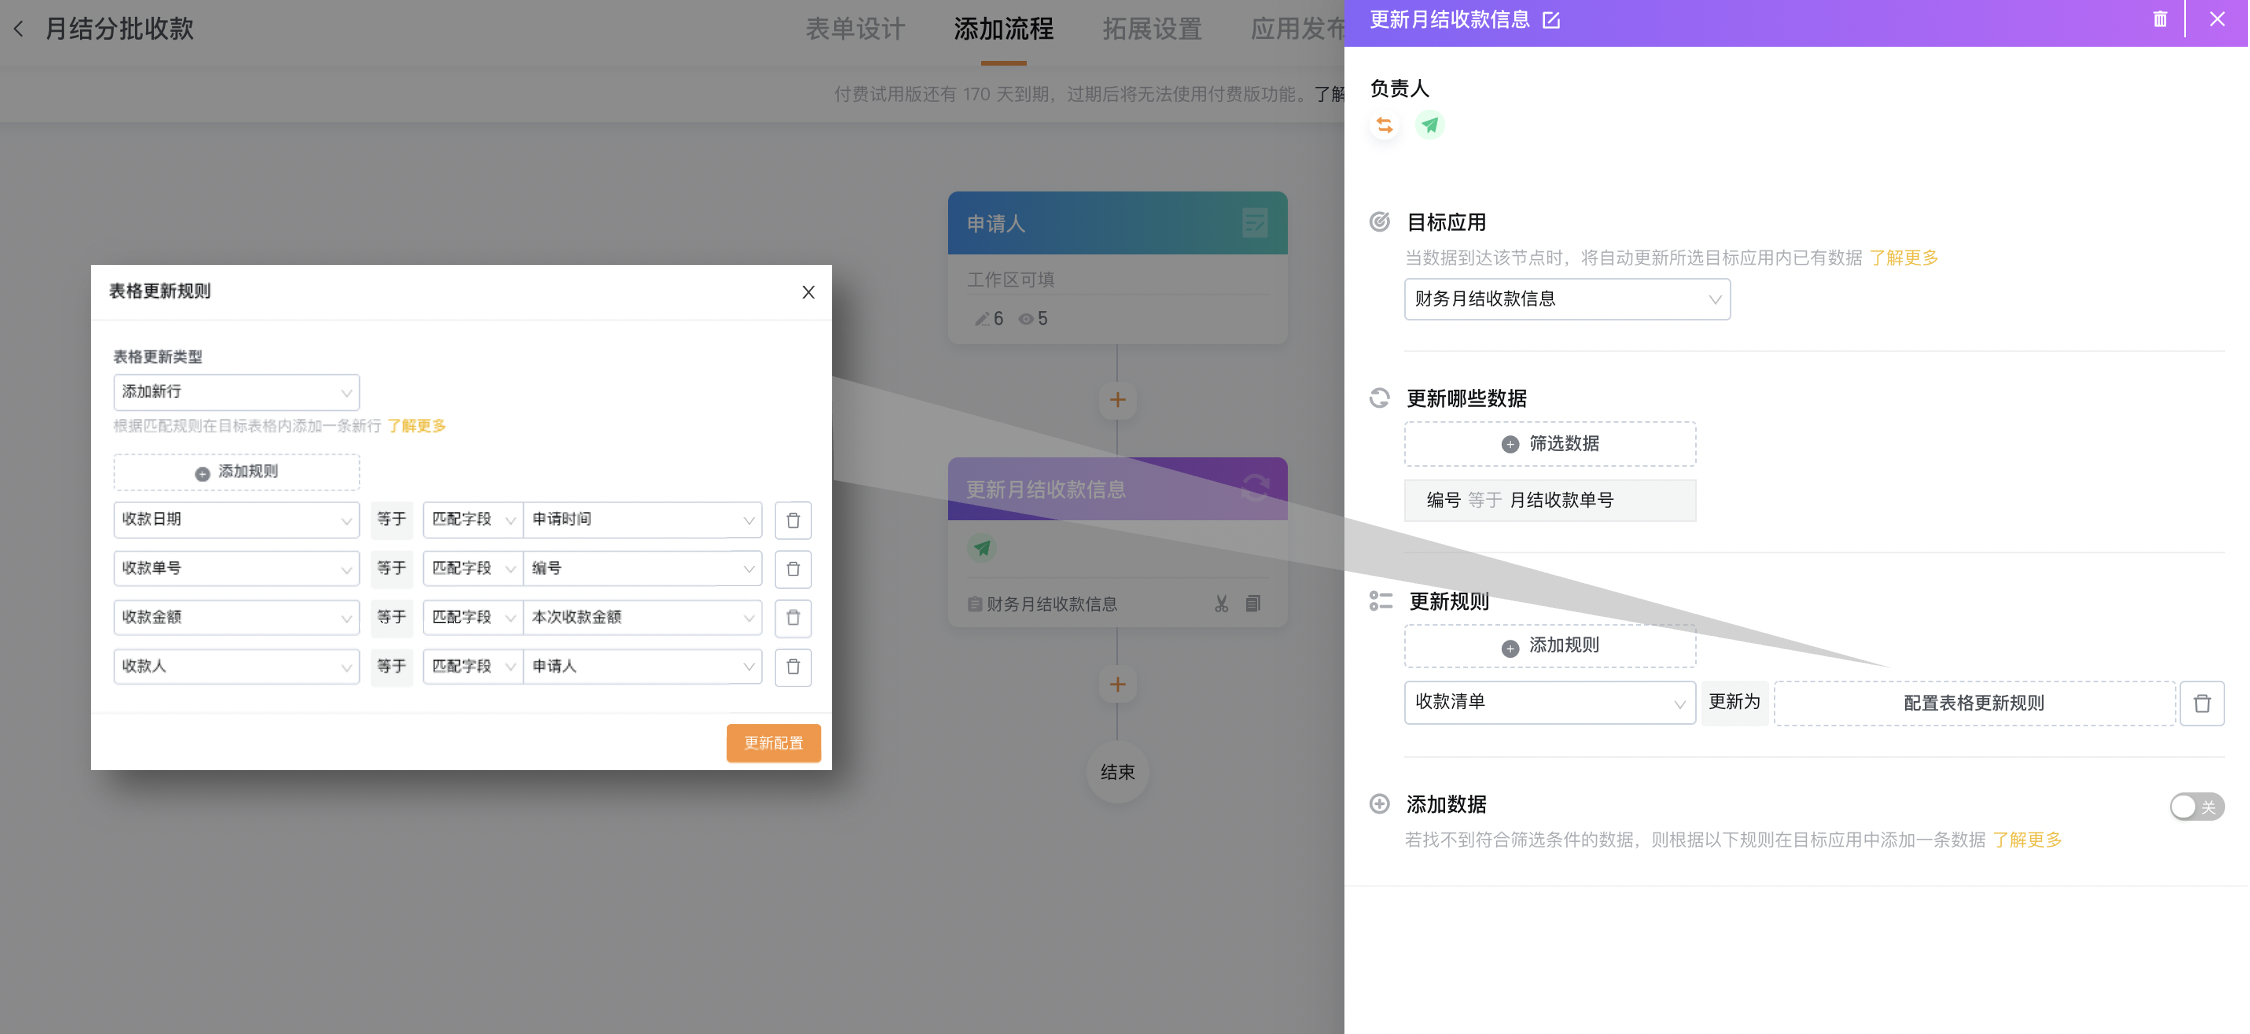The height and width of the screenshot is (1034, 2250).
Task: Click the 更新为 label
Action: (1734, 702)
